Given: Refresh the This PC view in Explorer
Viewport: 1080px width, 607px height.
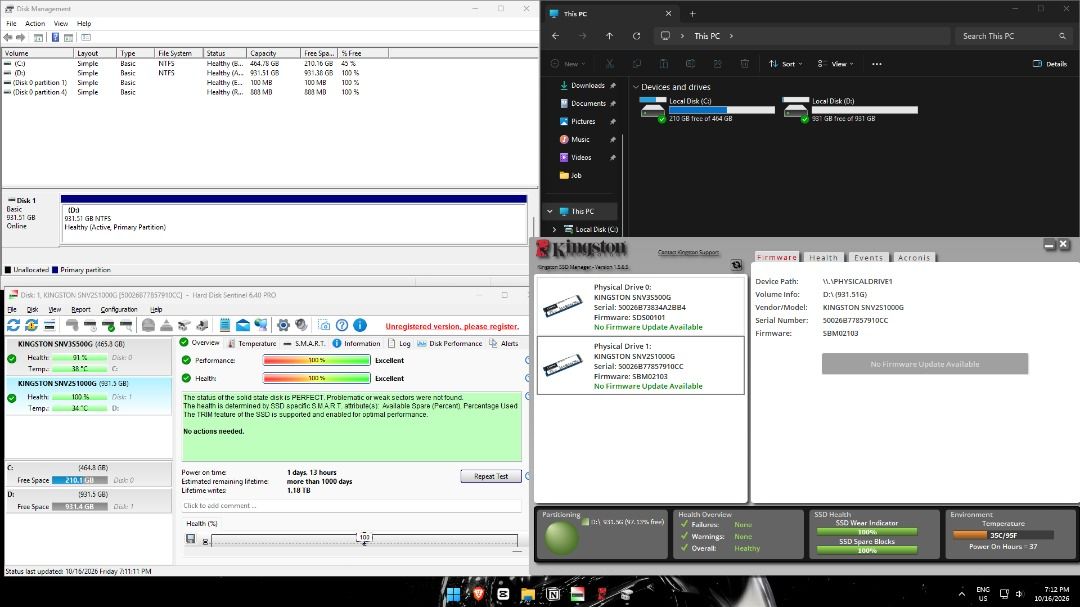Looking at the screenshot, I should (x=636, y=36).
